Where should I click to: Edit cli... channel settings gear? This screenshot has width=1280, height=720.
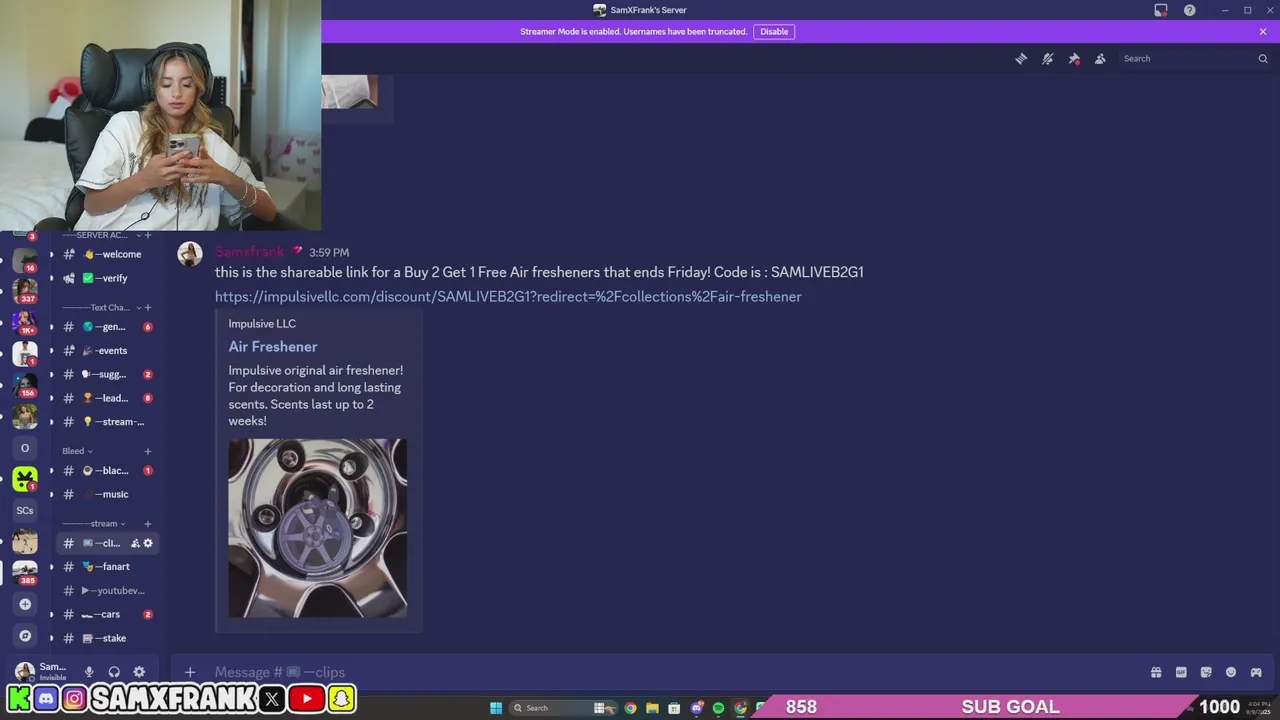(x=148, y=543)
